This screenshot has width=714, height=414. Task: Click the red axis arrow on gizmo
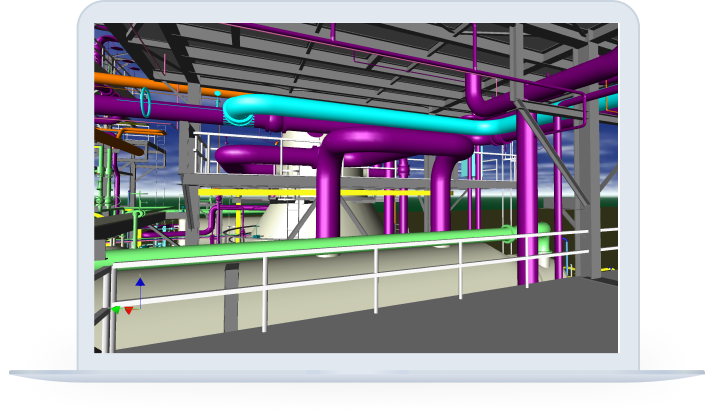coord(128,311)
